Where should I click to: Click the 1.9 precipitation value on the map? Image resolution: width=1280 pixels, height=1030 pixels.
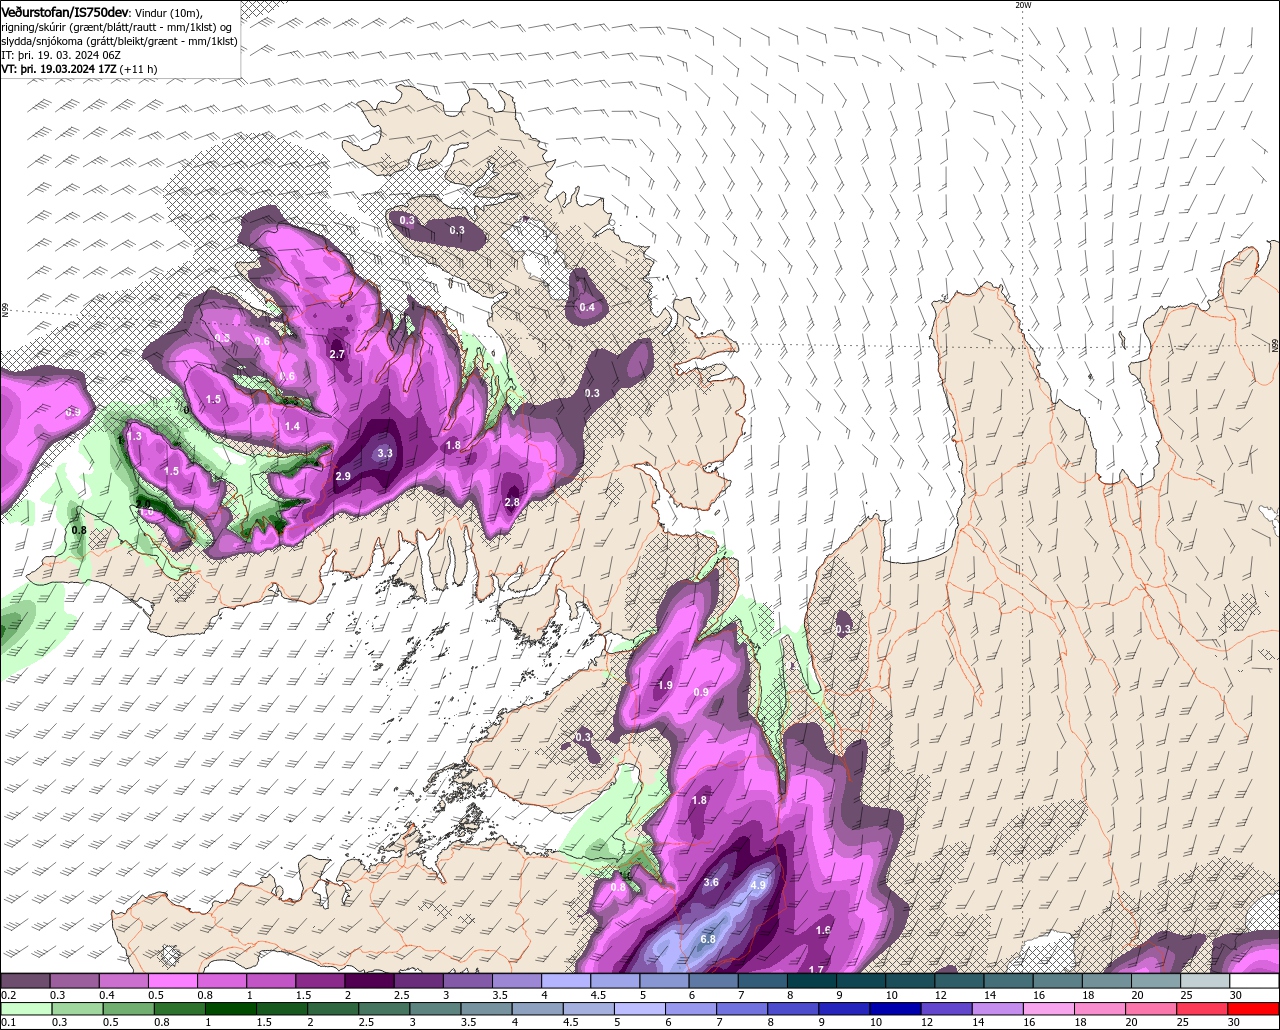(665, 685)
